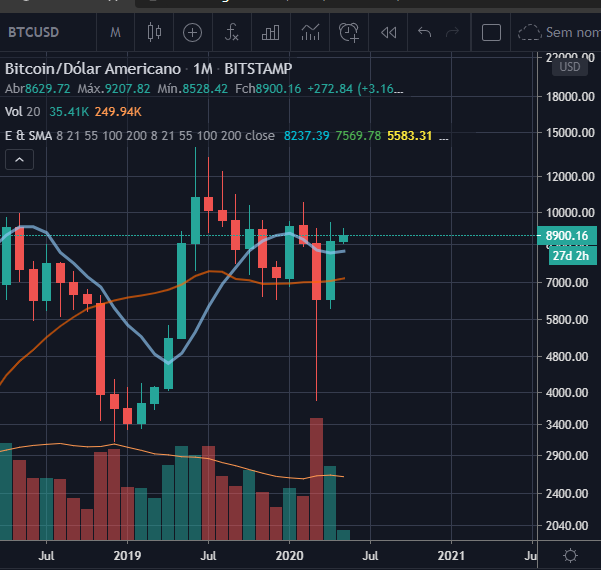
Task: Open the M timeframe interval dropdown
Action: (x=115, y=33)
